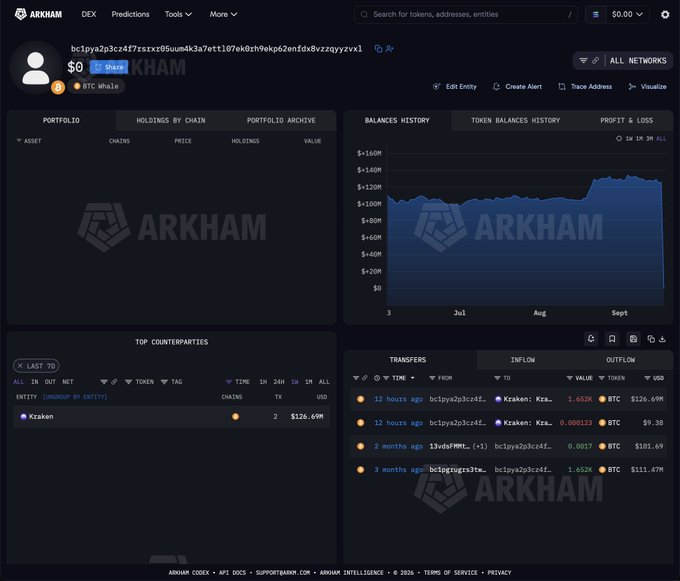The height and width of the screenshot is (581, 680).
Task: Open the More dropdown menu
Action: [223, 14]
